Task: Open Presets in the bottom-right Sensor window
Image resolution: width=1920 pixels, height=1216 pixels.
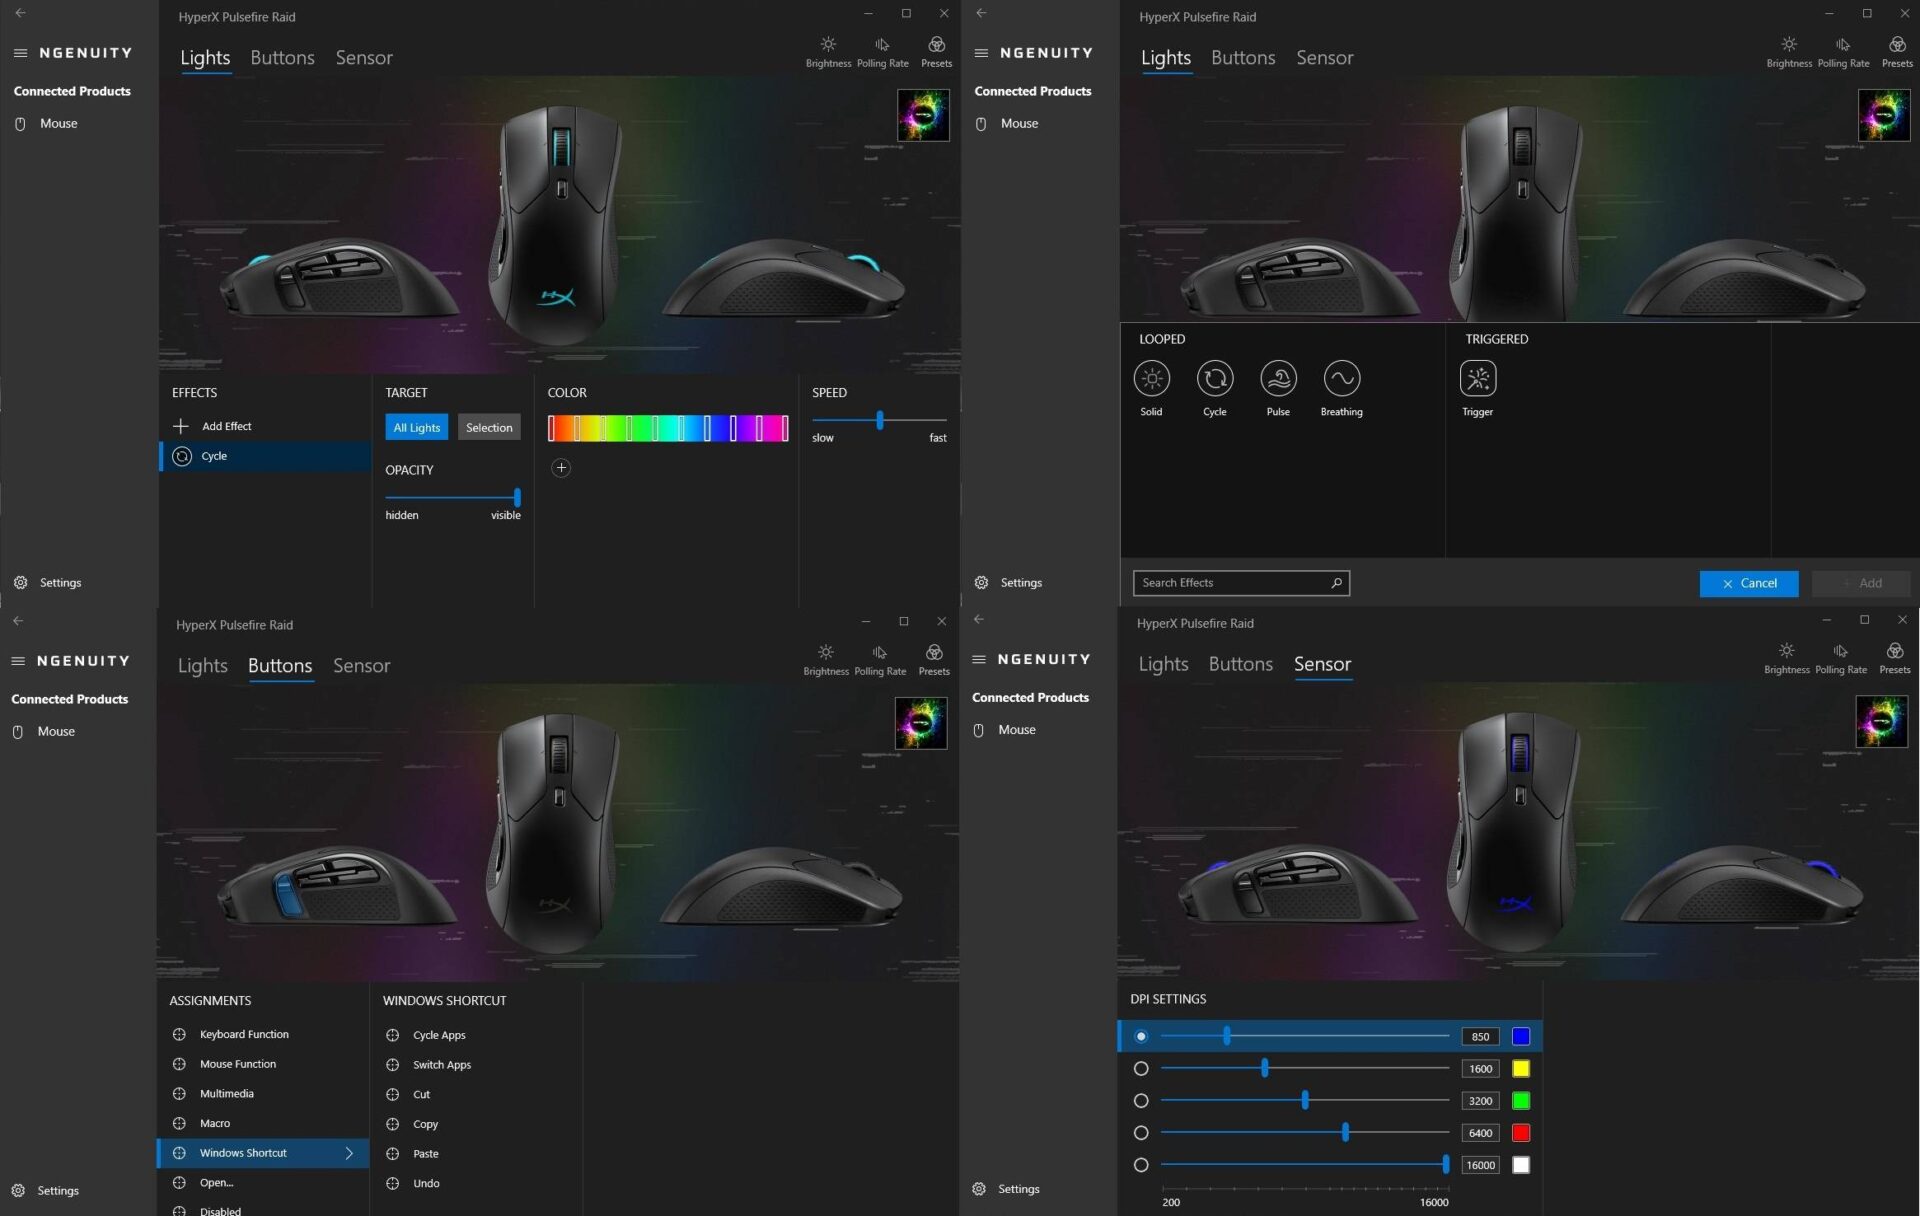Action: click(1895, 658)
